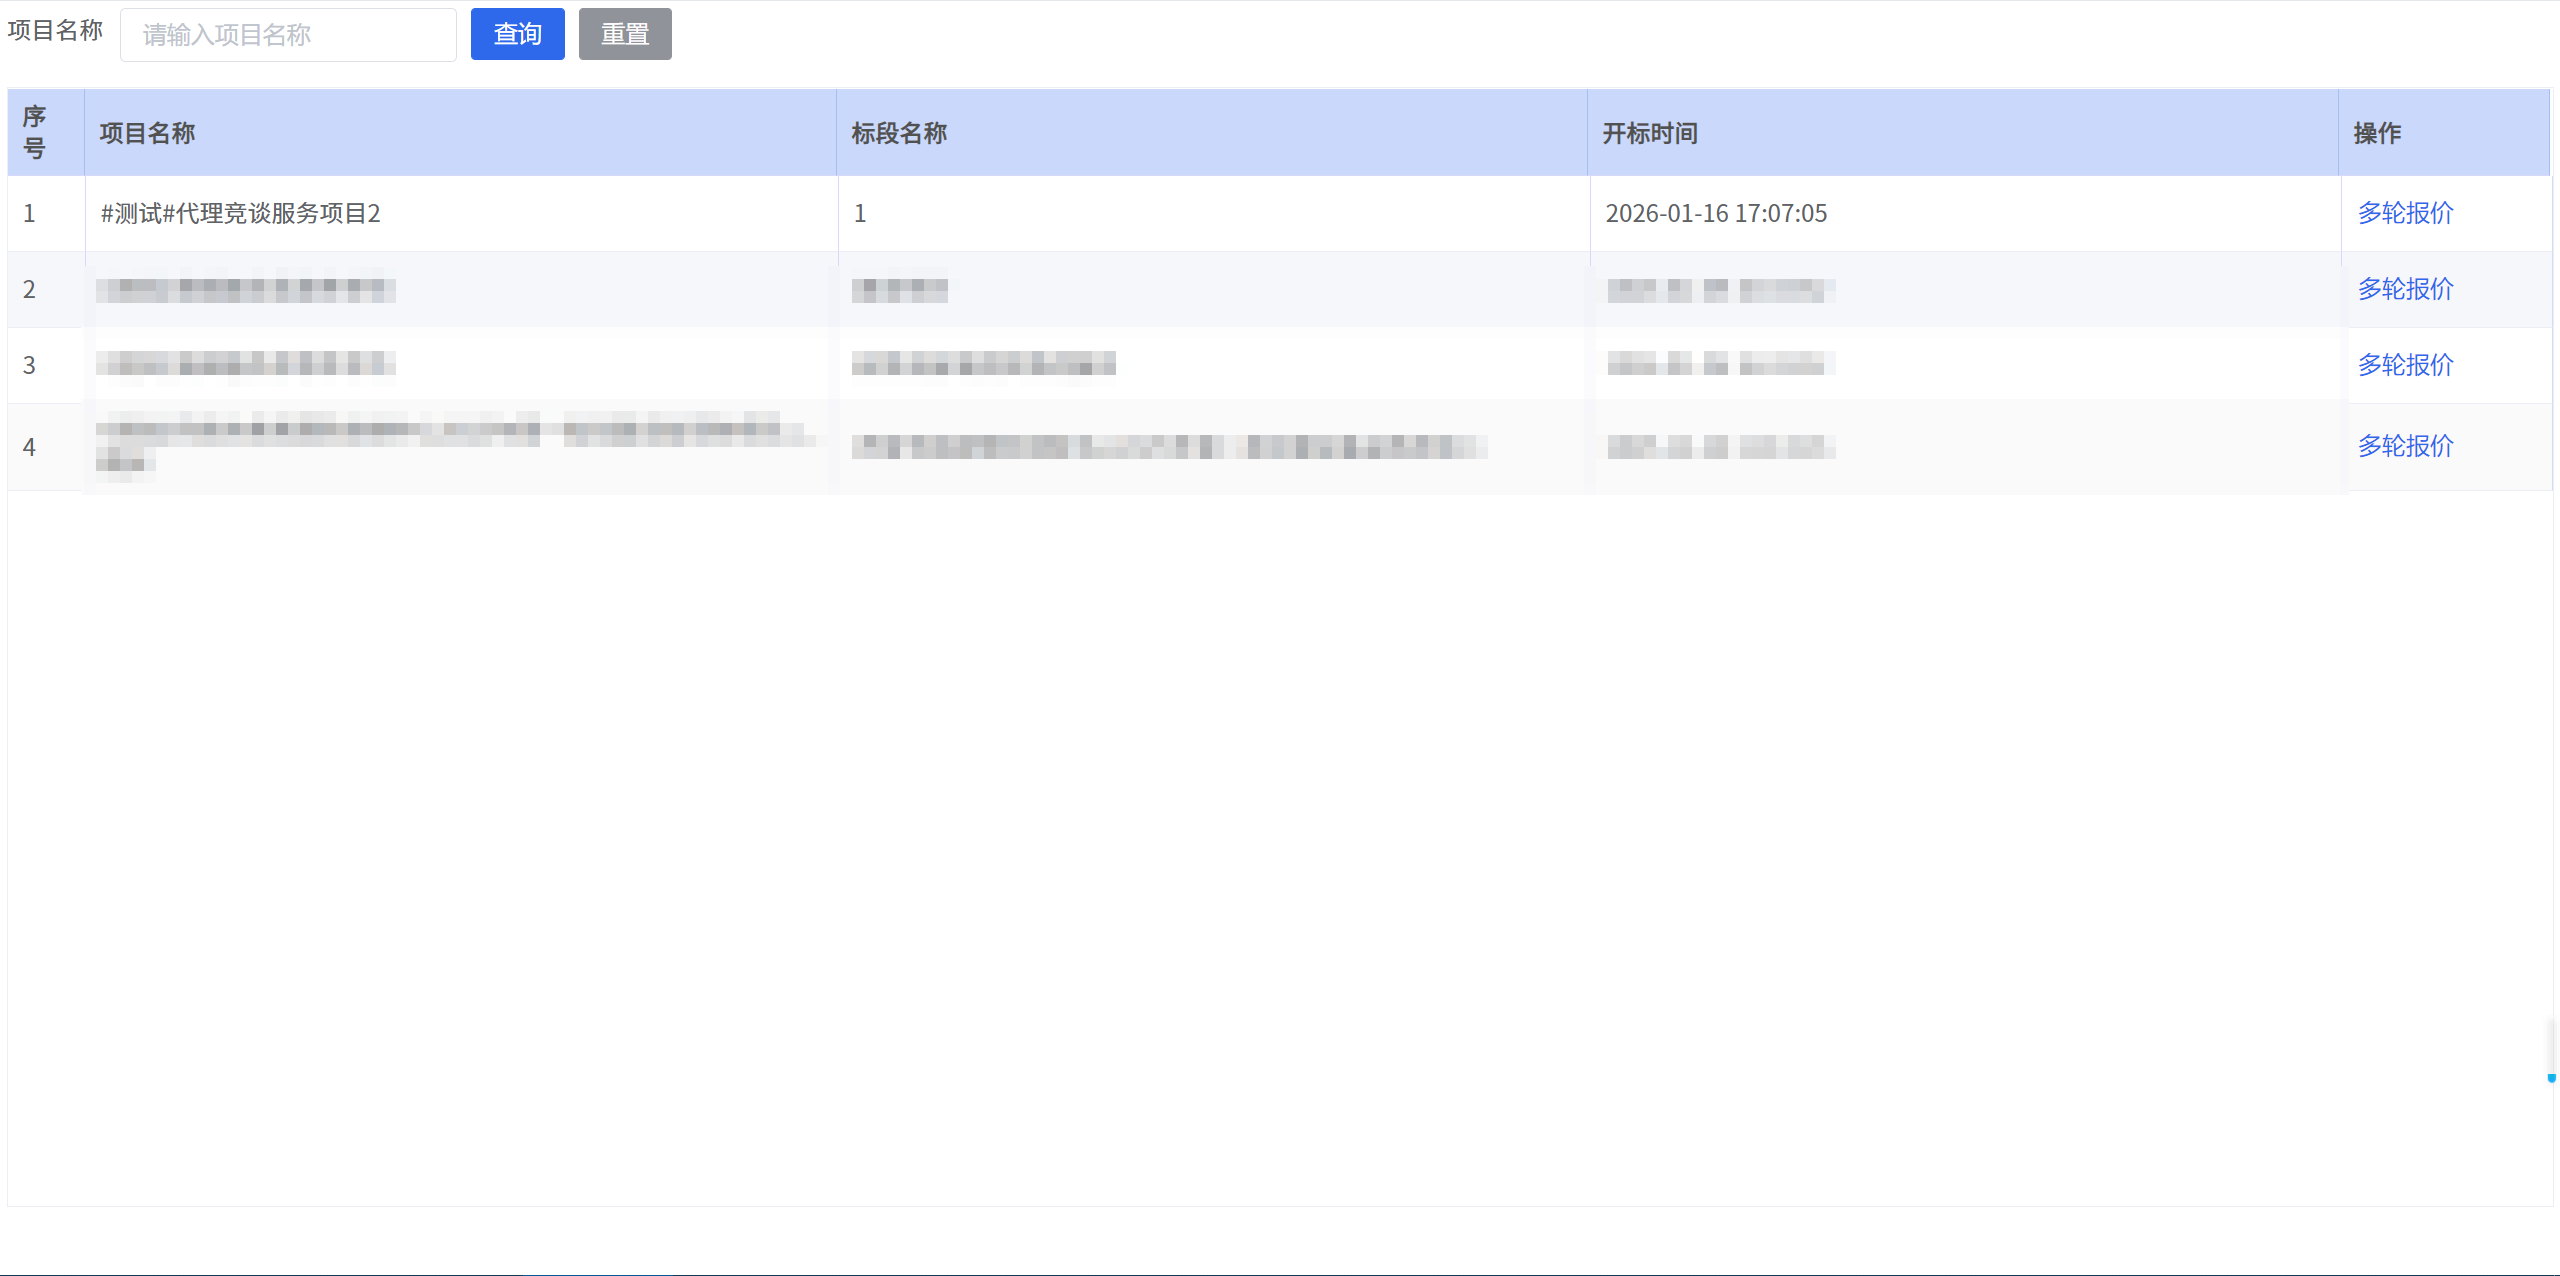Click row number 3 cell

[30, 365]
